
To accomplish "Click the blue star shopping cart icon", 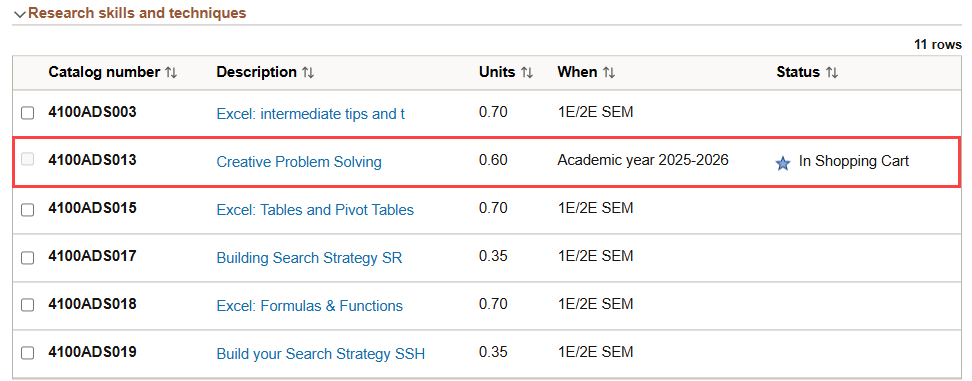I will click(x=783, y=163).
